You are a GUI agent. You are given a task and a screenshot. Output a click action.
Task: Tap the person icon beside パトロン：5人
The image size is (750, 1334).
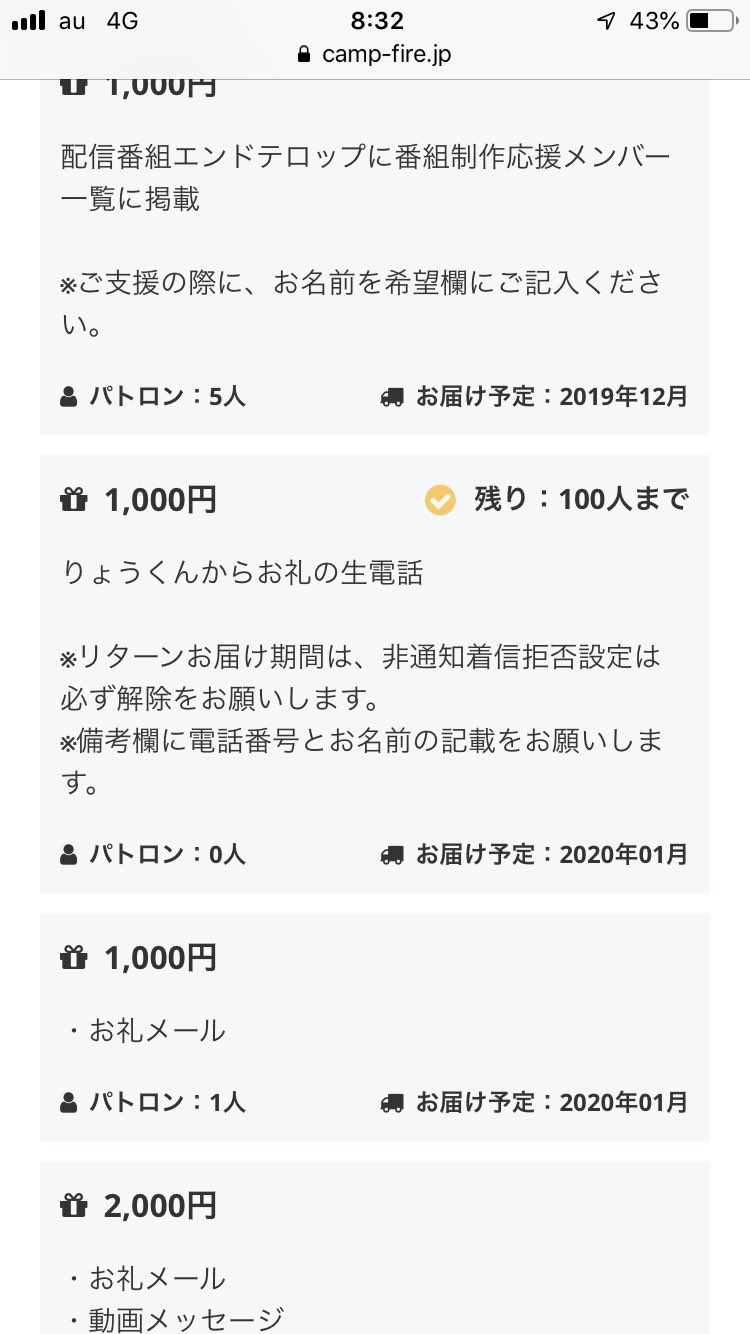coord(68,397)
